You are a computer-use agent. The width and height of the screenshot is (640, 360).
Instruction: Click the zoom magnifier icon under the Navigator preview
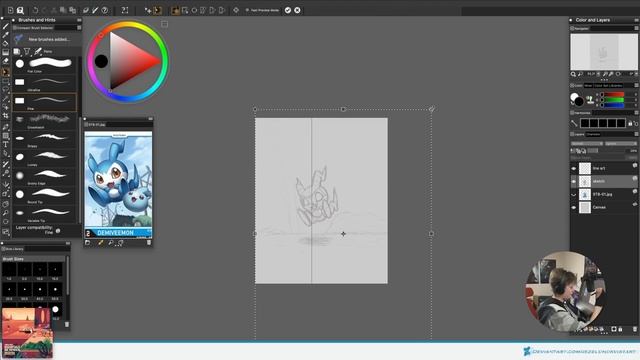(573, 74)
